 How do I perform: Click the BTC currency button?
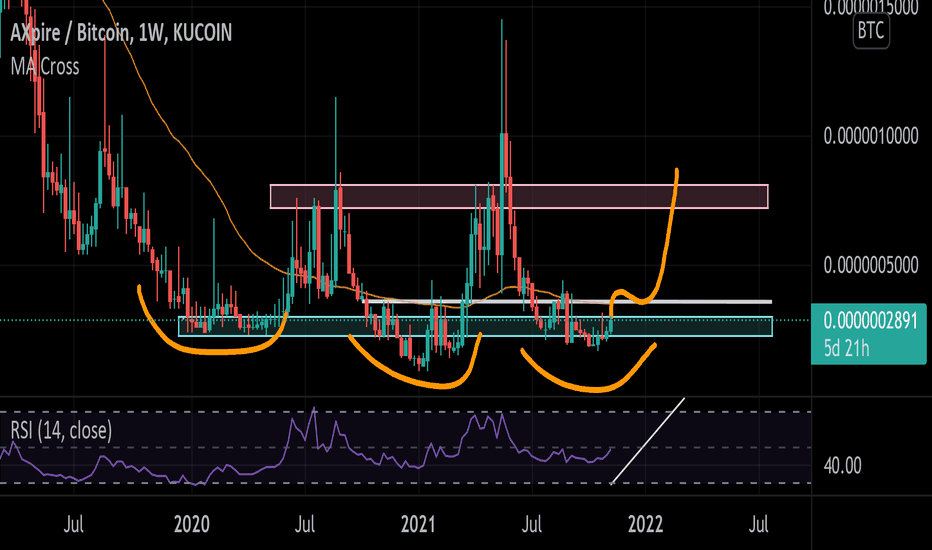pos(871,30)
